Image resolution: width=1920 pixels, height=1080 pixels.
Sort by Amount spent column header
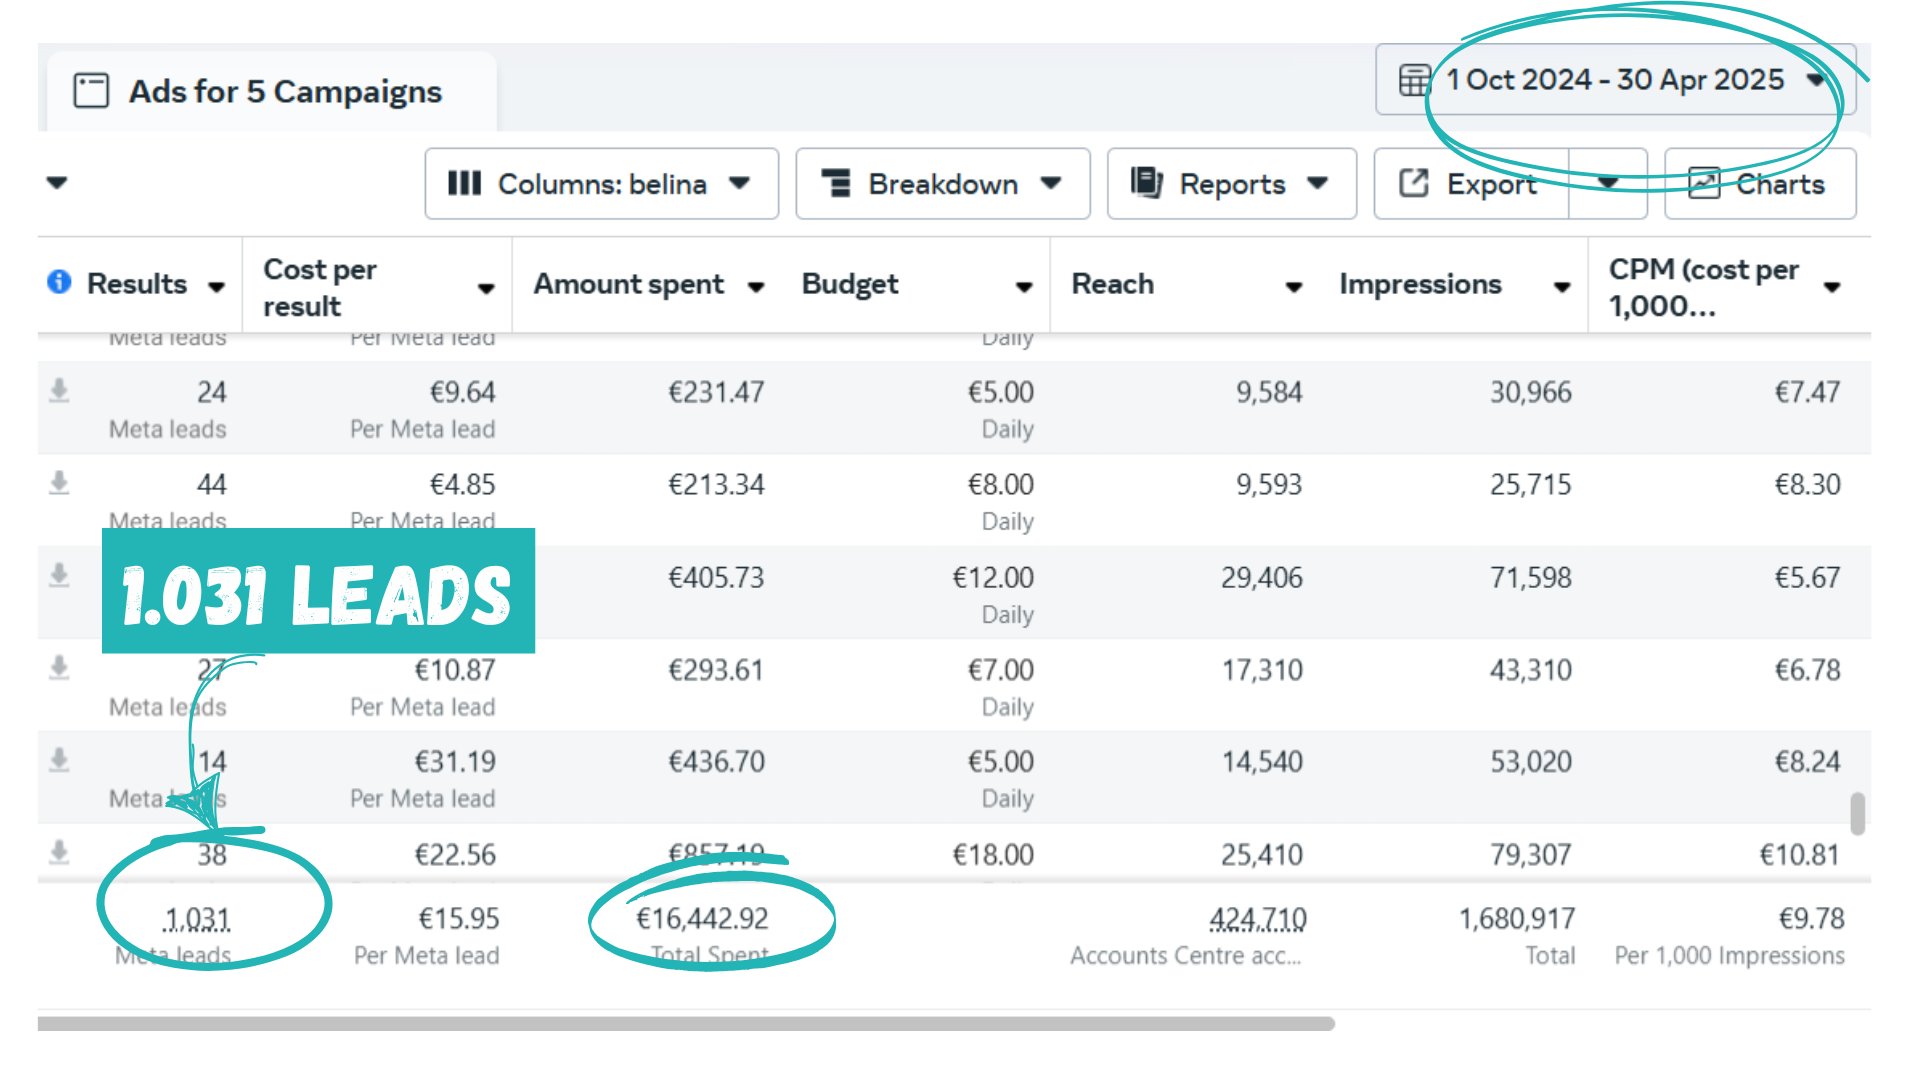[x=628, y=285]
